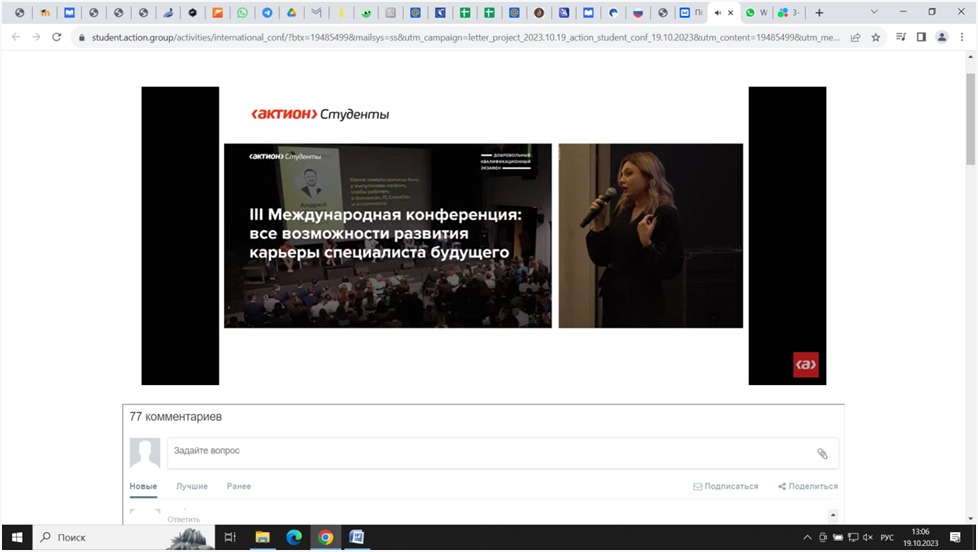This screenshot has width=978, height=552.
Task: Click the share page icon in address bar
Action: pos(855,37)
